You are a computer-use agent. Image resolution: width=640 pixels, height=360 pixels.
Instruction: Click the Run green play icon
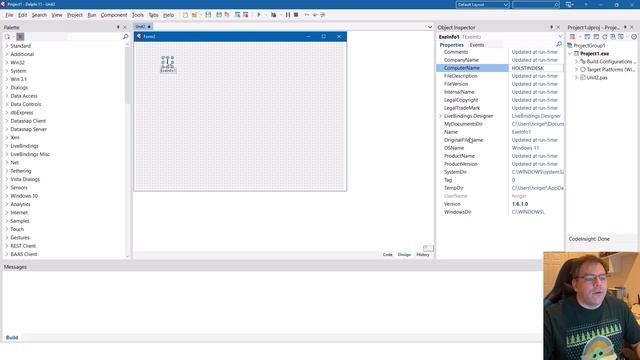click(x=258, y=15)
